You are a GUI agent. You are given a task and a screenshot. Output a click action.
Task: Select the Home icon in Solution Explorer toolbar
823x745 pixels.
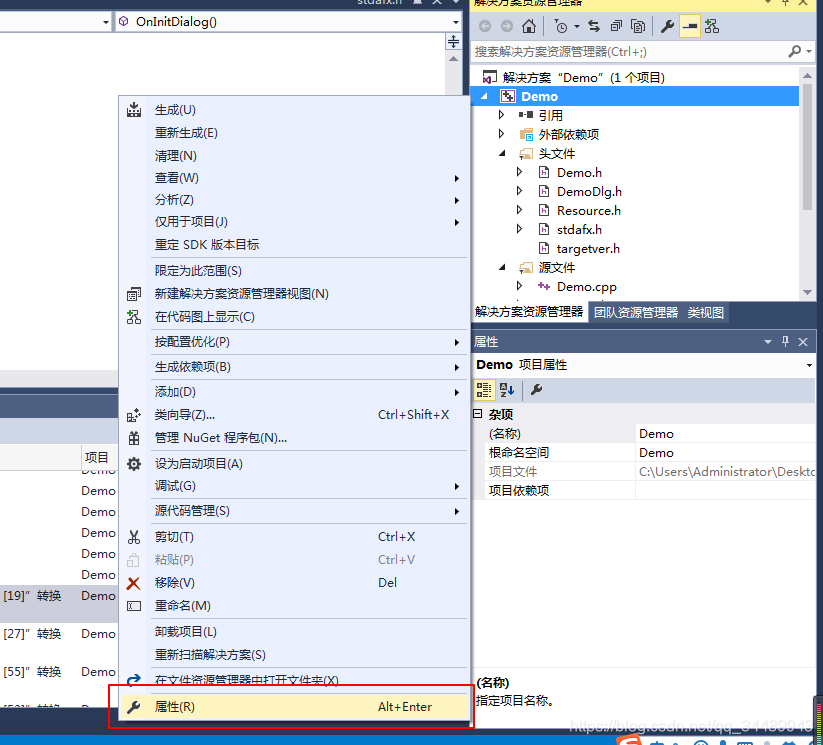tap(529, 27)
